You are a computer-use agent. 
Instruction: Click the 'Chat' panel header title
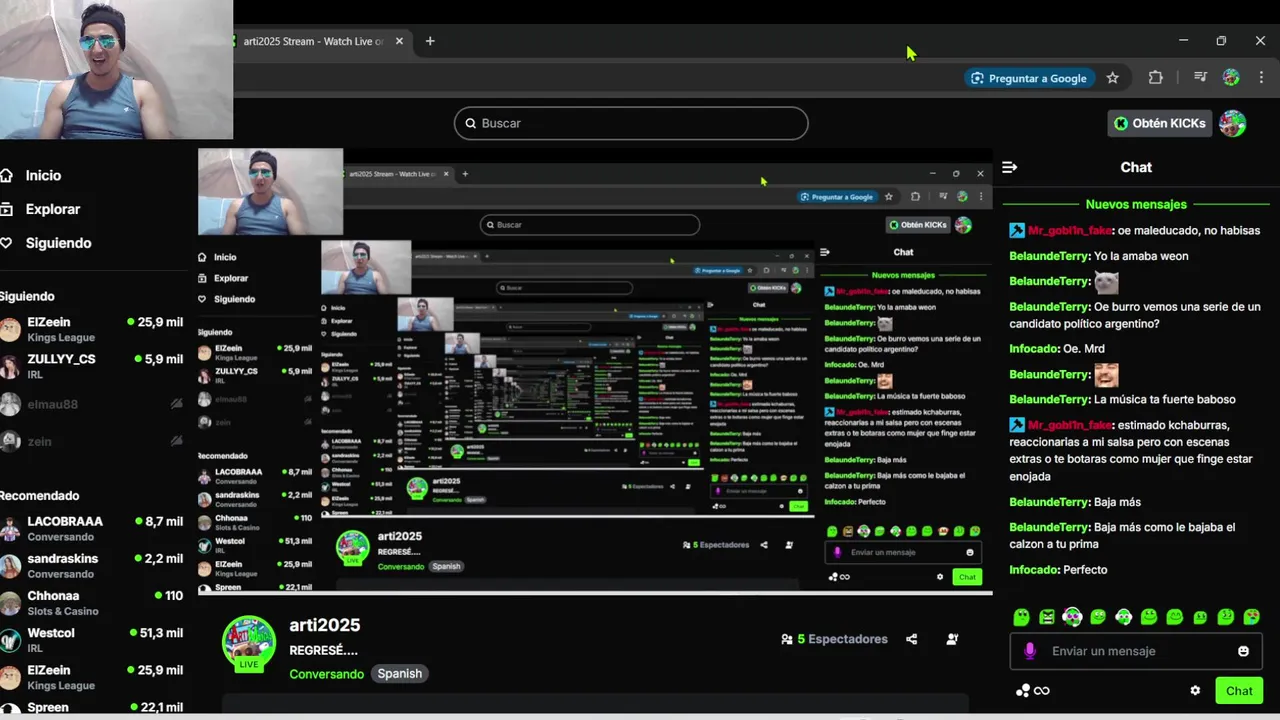point(1136,167)
